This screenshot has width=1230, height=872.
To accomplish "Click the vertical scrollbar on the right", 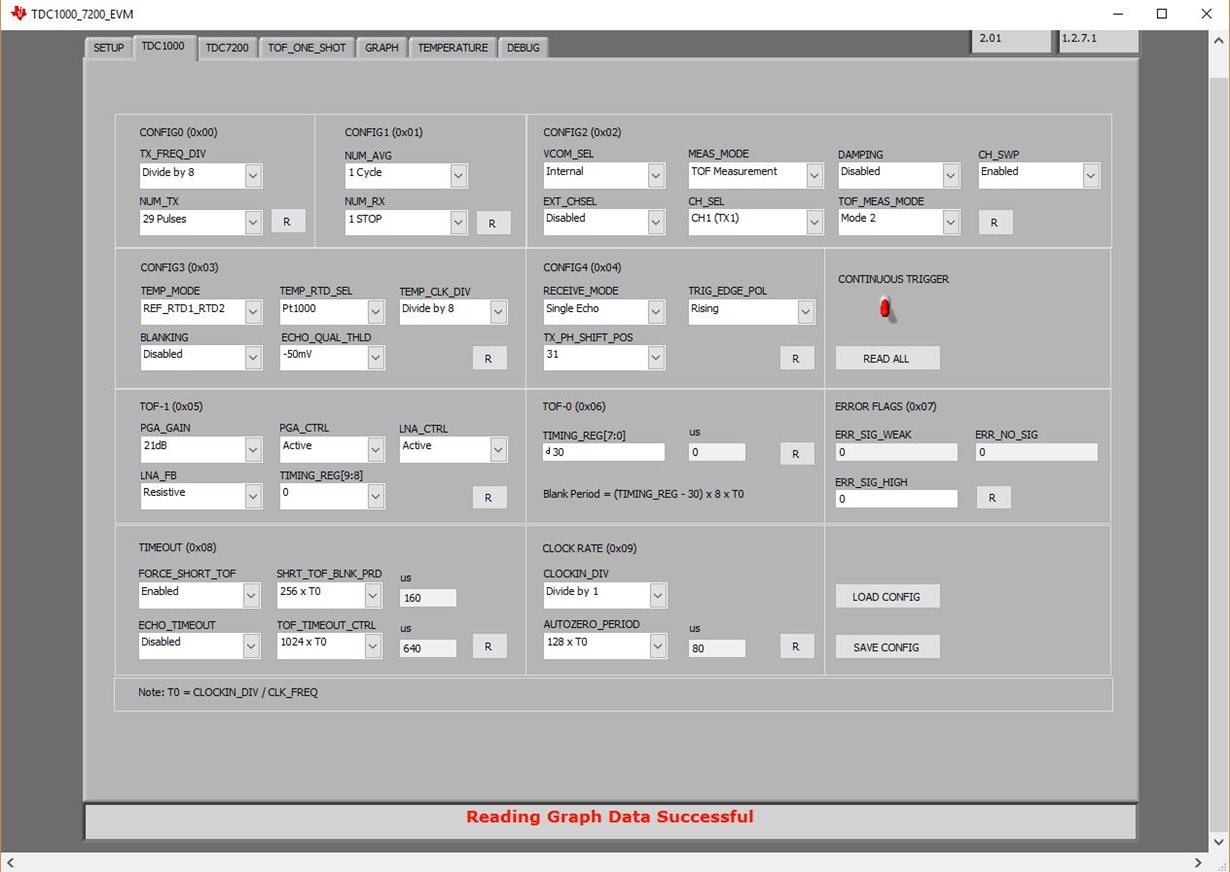I will [x=1219, y=440].
